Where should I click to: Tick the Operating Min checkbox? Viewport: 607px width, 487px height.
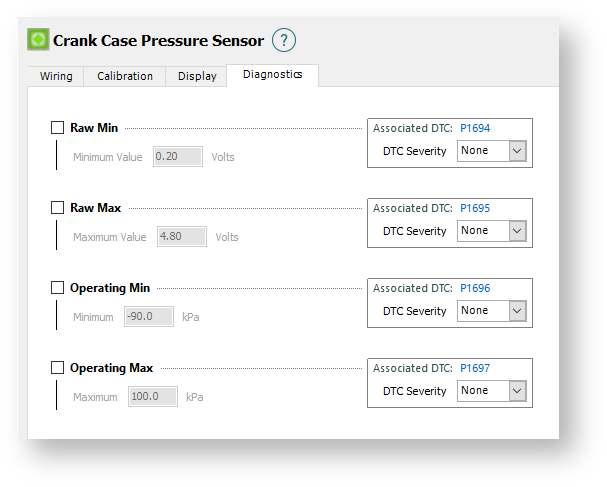pyautogui.click(x=57, y=288)
